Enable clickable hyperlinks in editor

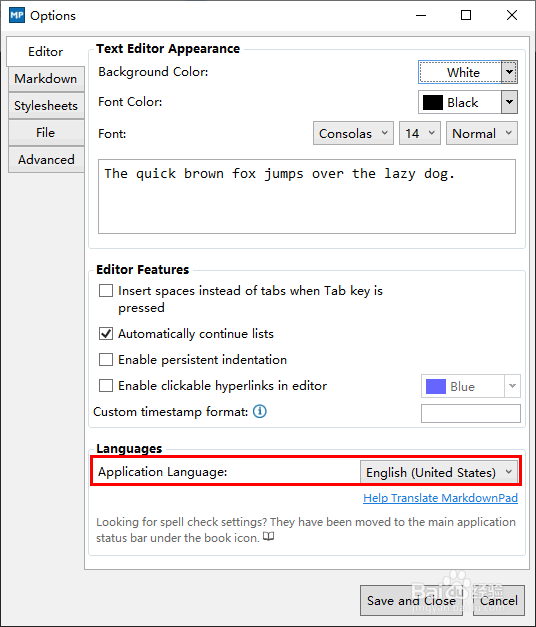point(106,385)
